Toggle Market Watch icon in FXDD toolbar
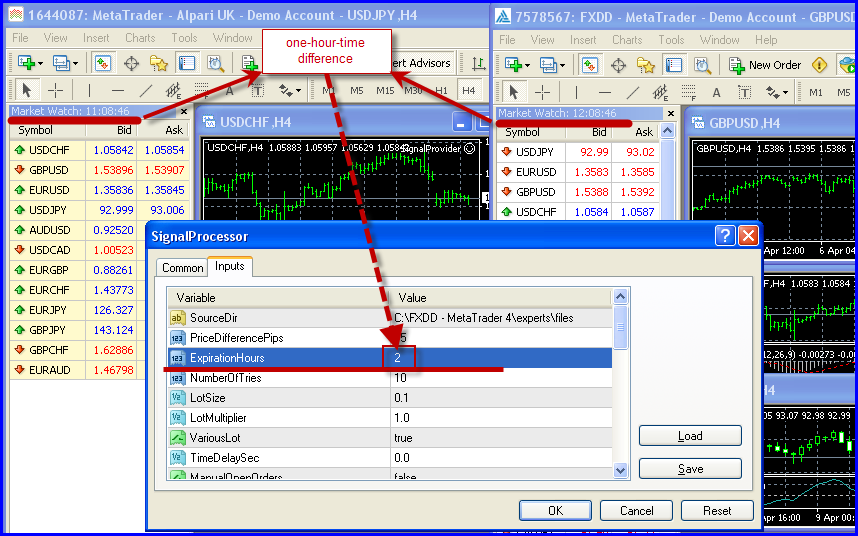Screen dimensions: 858x536 click(x=590, y=65)
